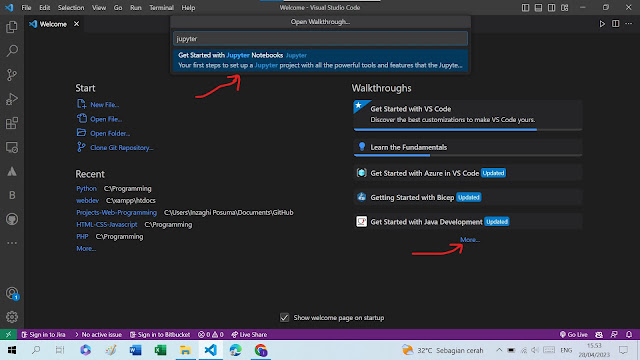Open recent webdev folder
Screen dimensions: 640x360
click(87, 200)
